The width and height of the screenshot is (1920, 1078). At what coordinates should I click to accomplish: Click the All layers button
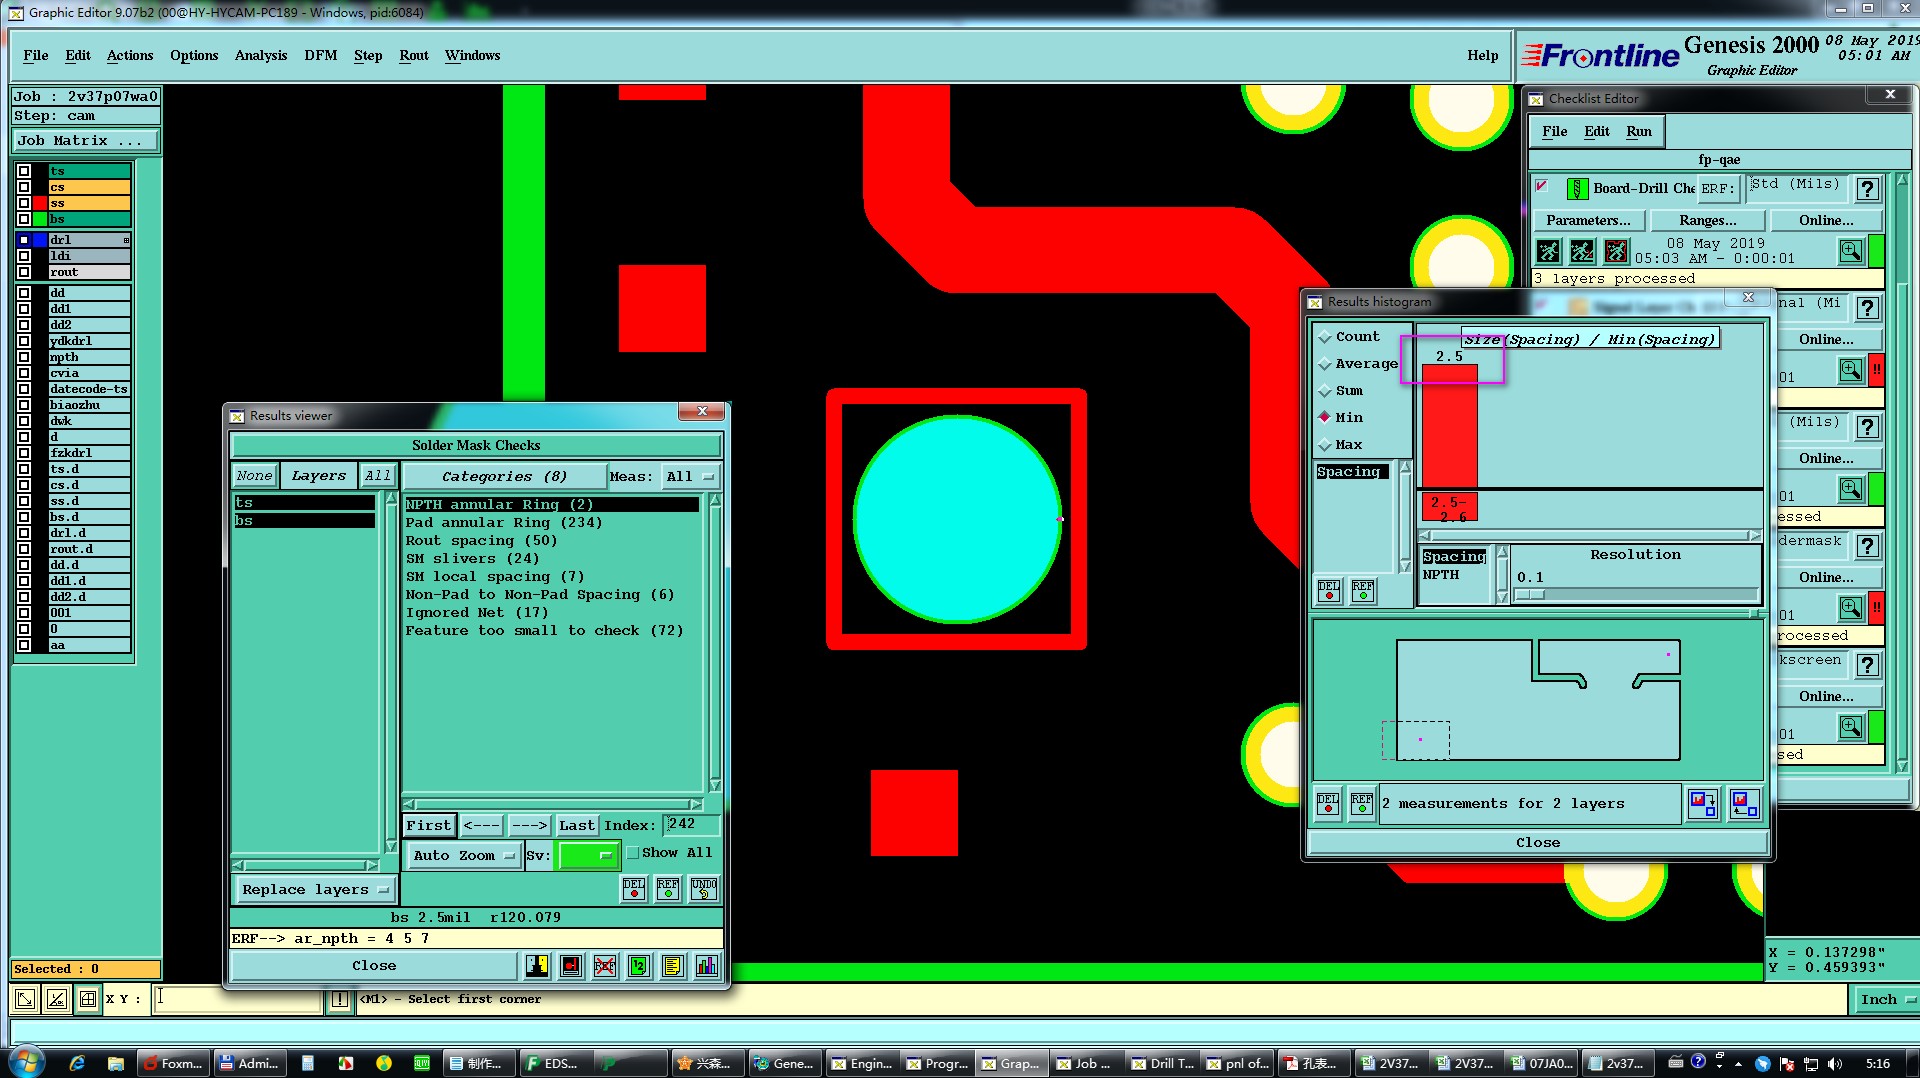click(377, 476)
